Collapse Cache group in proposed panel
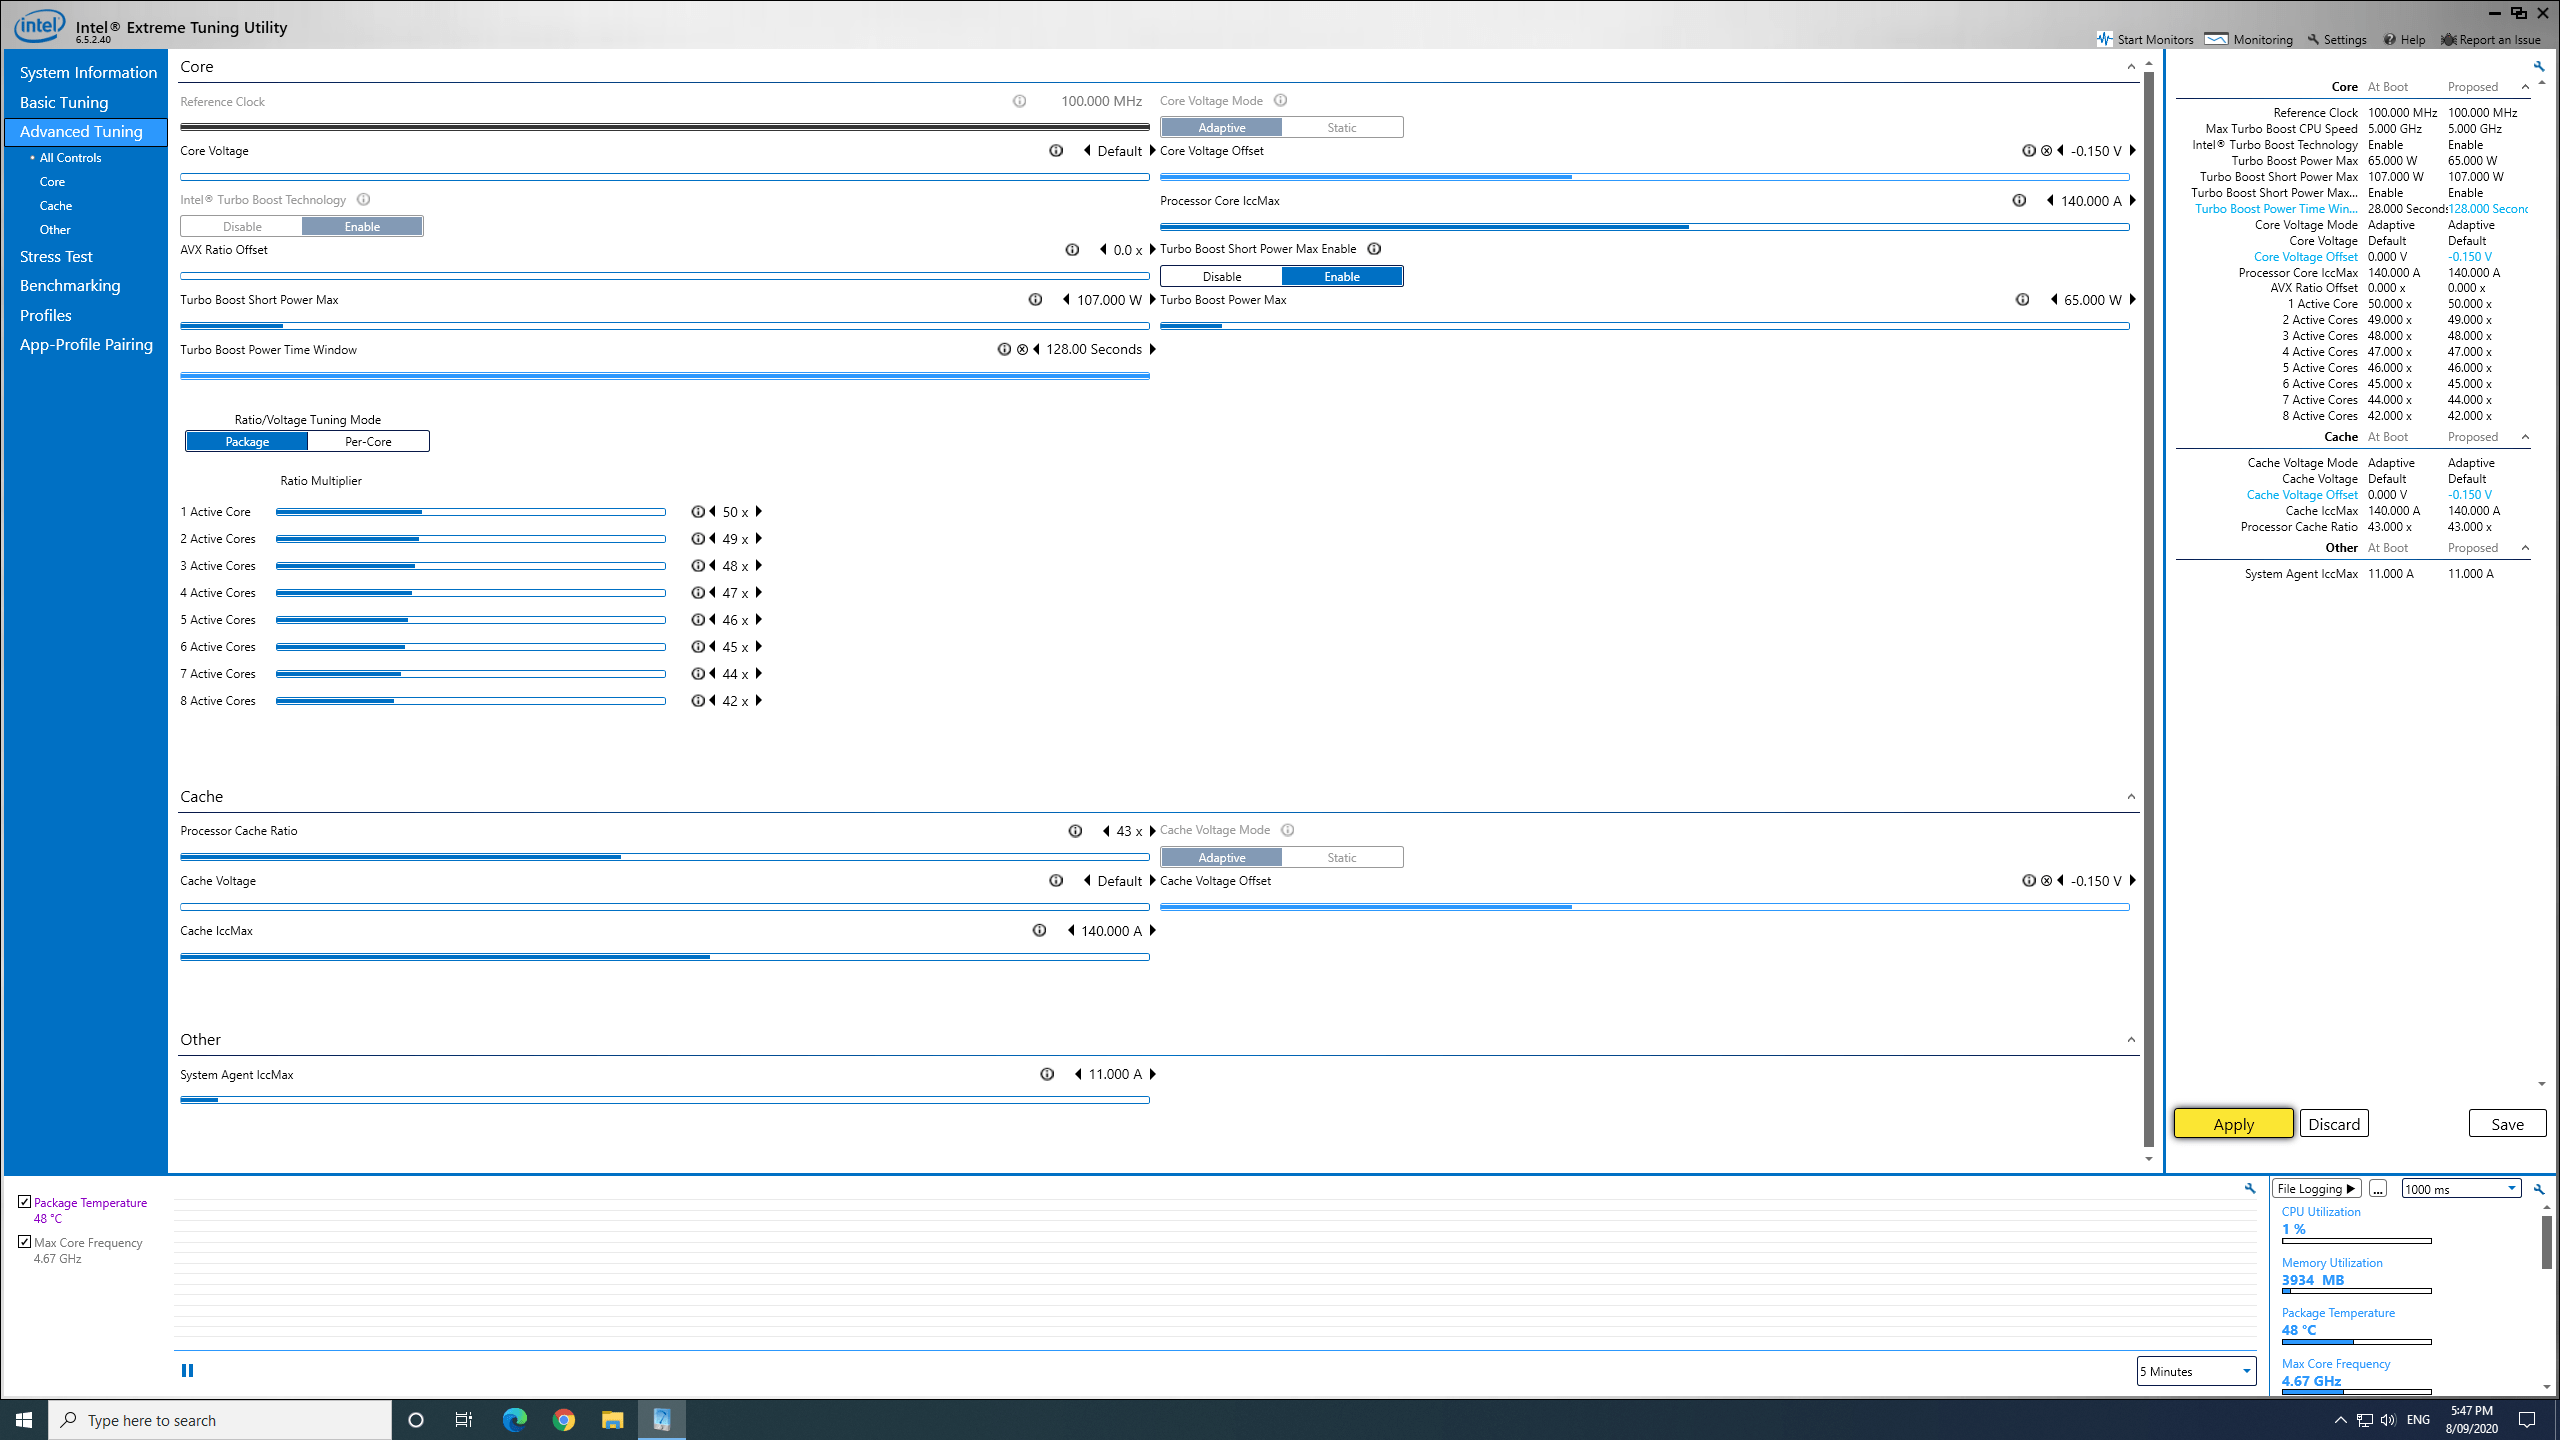 point(2525,437)
